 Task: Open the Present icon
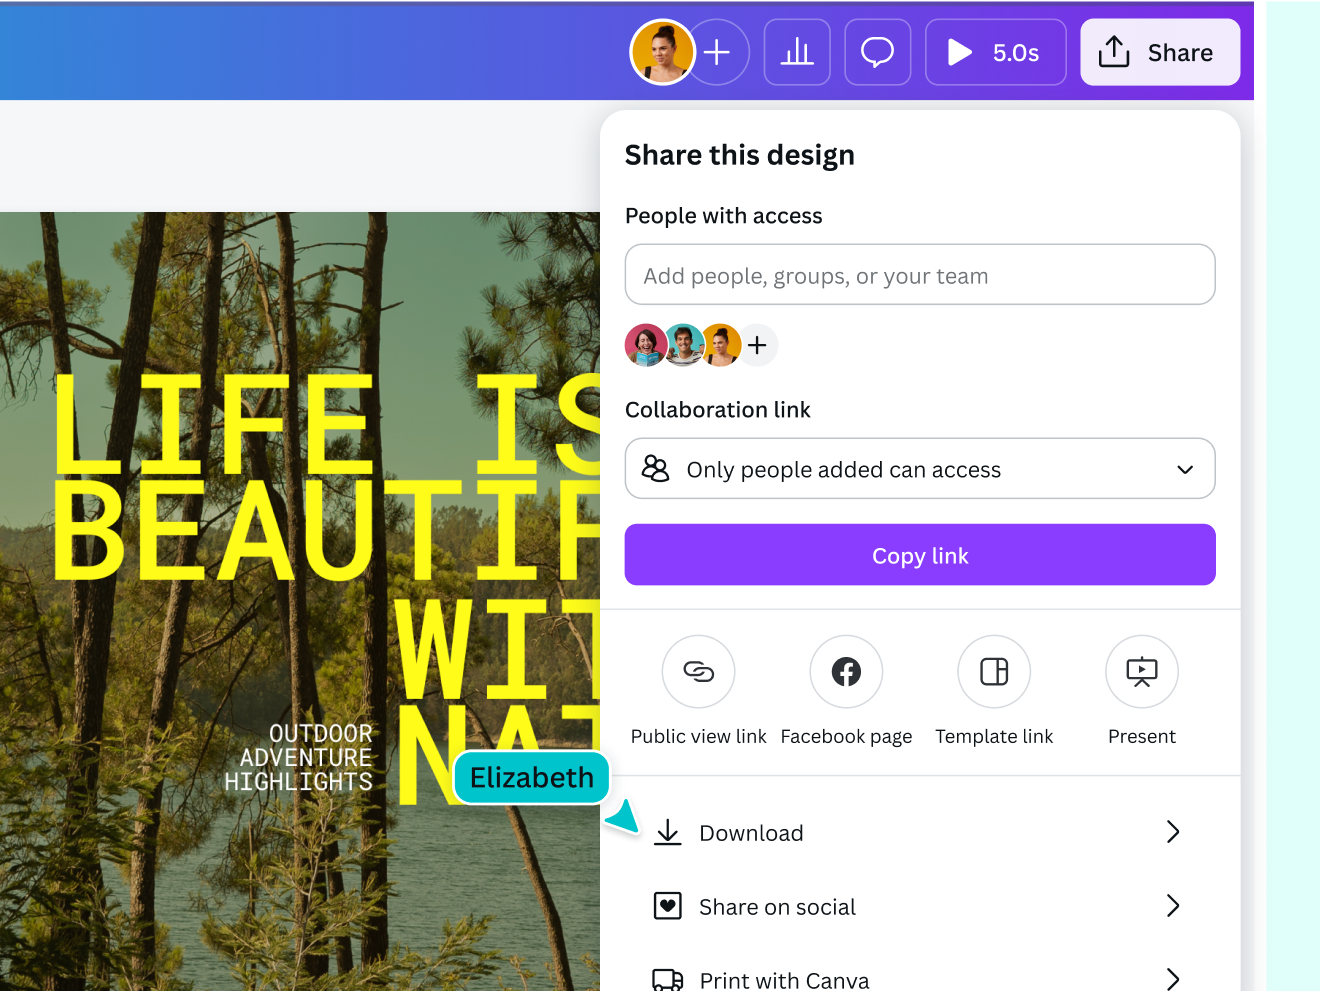click(x=1141, y=672)
